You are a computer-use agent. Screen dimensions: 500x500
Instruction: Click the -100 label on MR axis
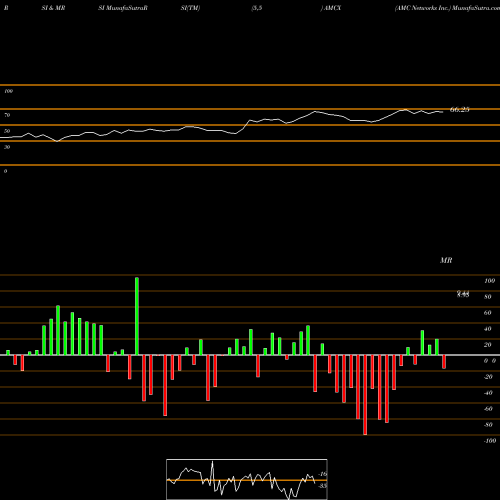point(490,441)
